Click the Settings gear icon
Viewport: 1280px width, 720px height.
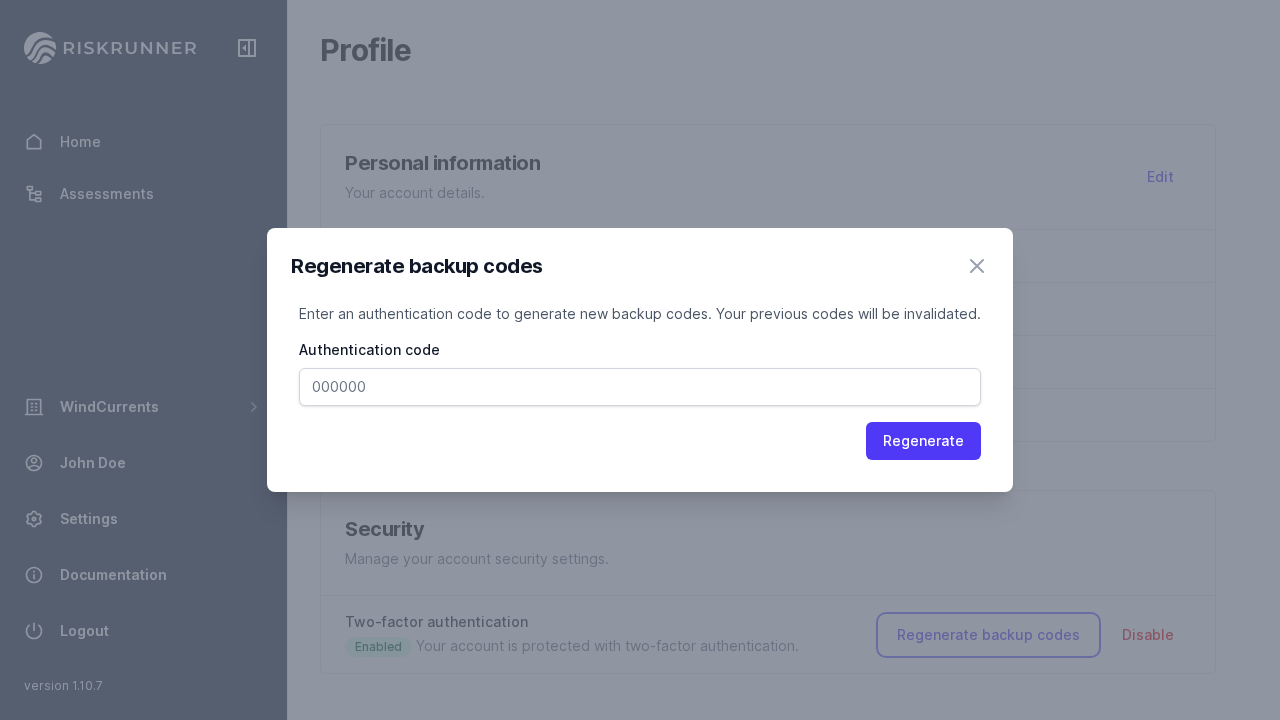[x=34, y=519]
